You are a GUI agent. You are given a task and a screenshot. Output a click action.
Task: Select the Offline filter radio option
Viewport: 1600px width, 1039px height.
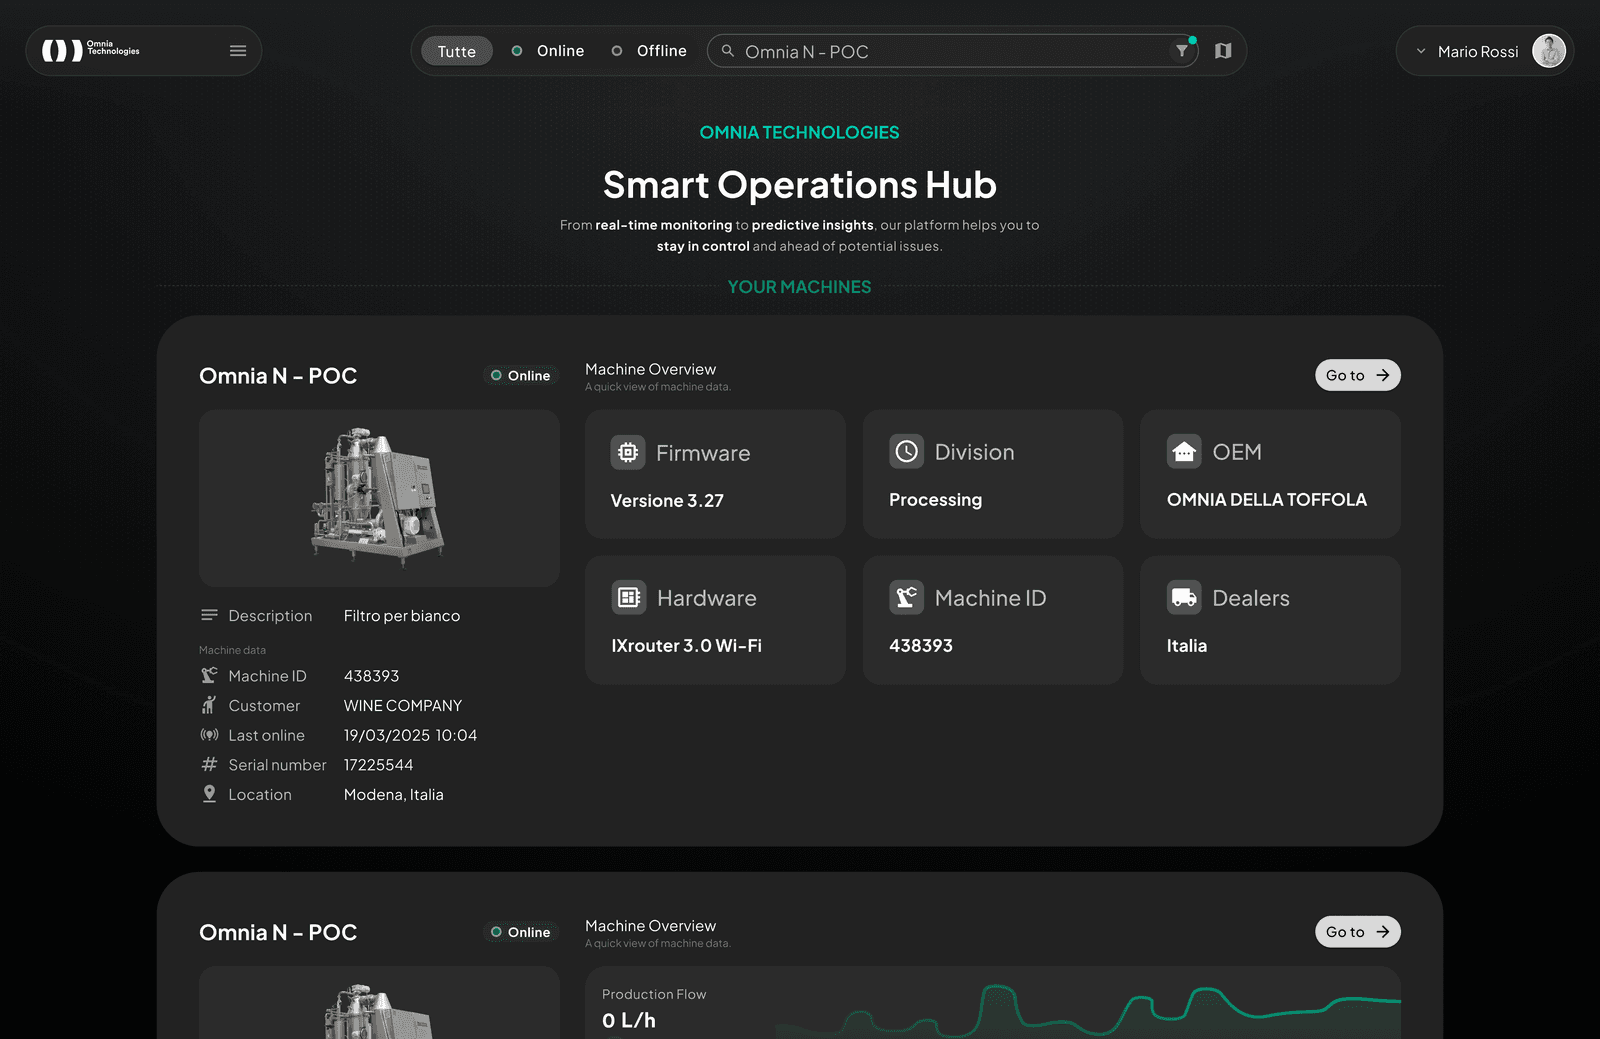pos(649,51)
